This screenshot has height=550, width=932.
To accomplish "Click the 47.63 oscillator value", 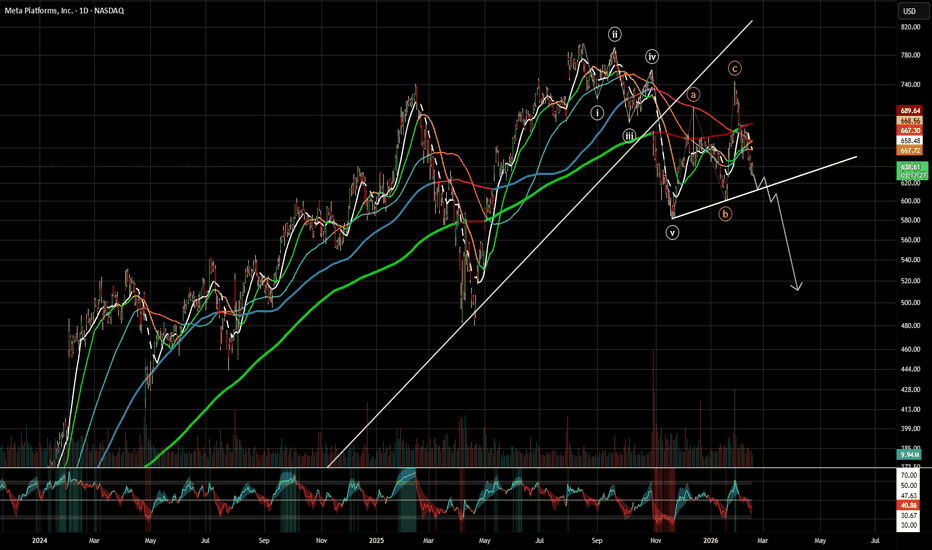I will point(909,495).
